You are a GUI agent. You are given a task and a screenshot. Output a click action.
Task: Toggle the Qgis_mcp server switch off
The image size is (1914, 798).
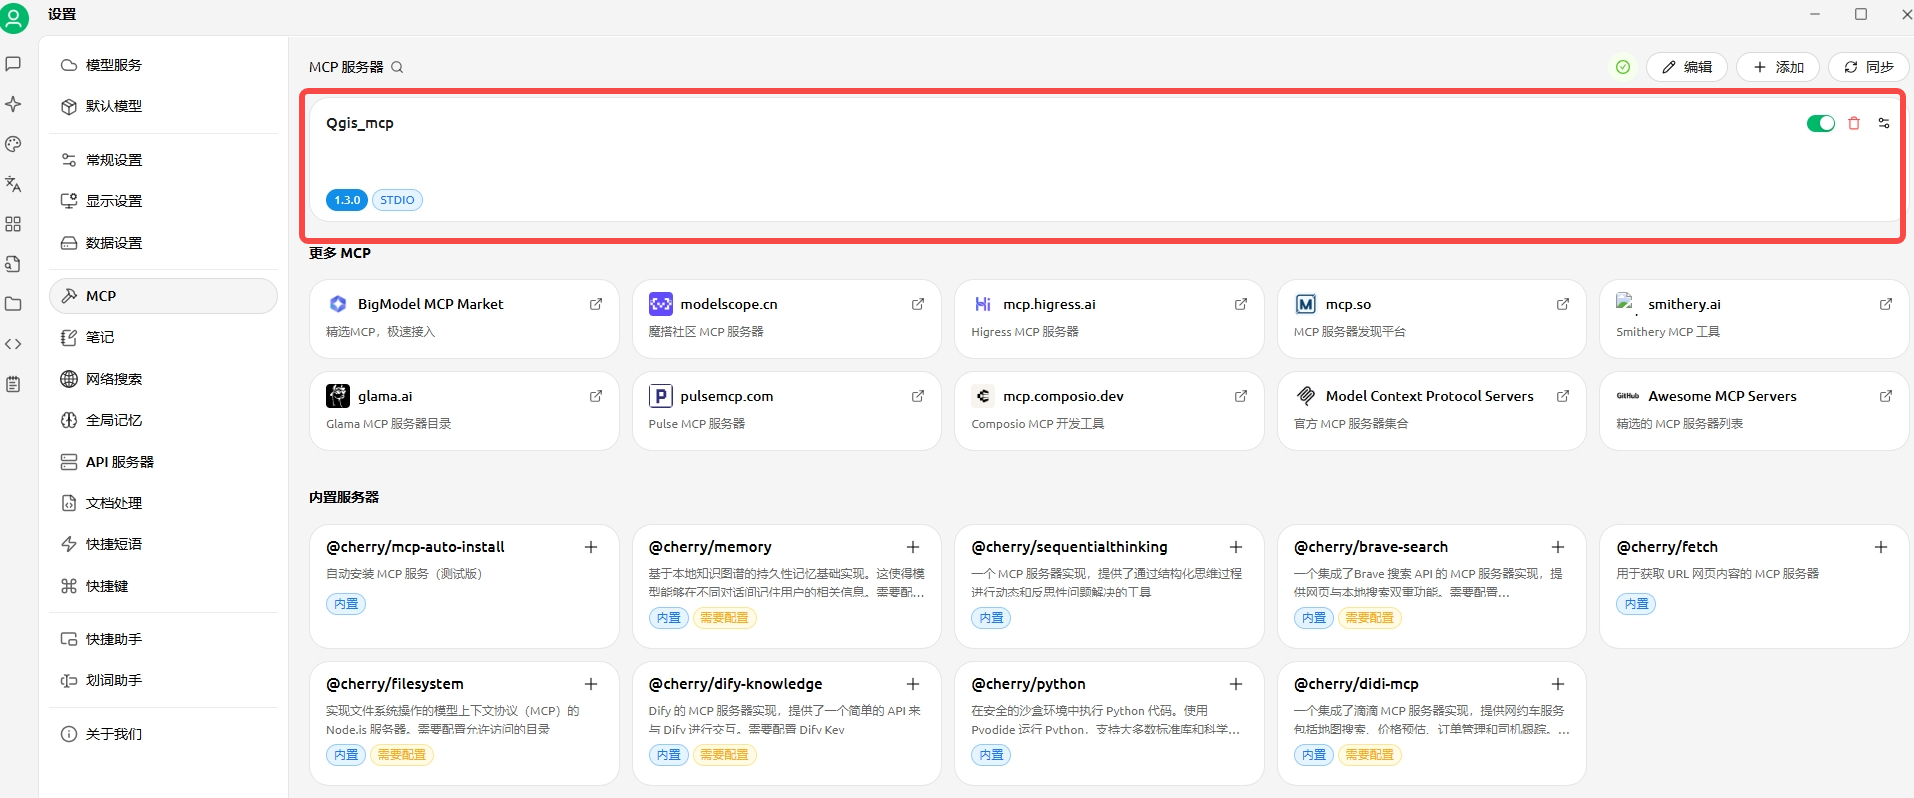click(1821, 123)
